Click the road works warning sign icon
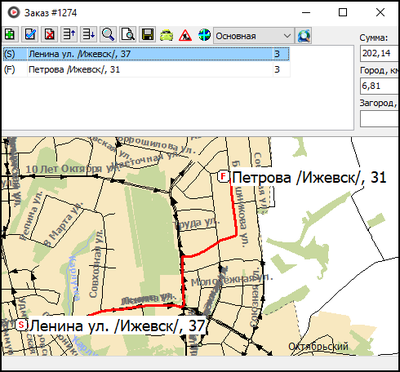 (185, 35)
